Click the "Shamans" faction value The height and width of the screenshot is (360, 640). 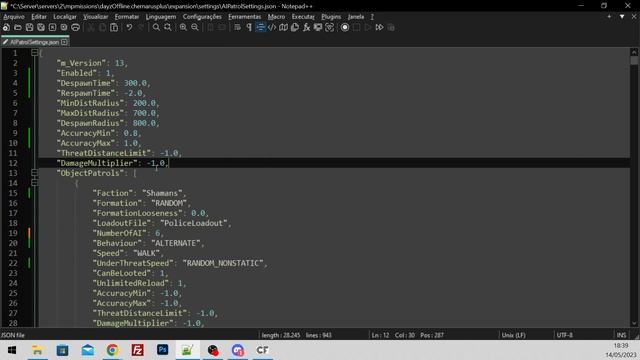[162, 193]
